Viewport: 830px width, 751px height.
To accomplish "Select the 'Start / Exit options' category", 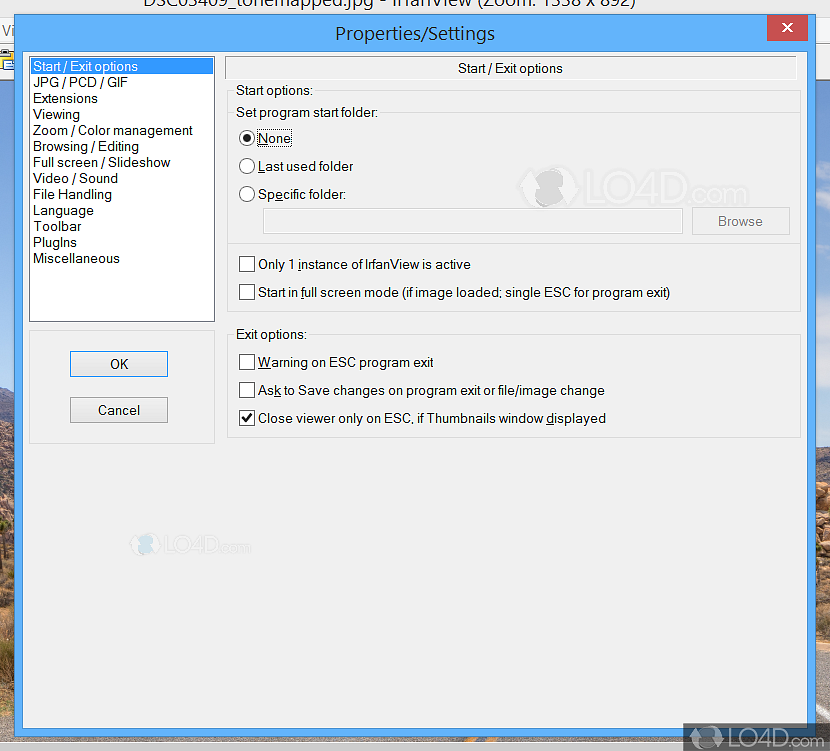I will [122, 66].
